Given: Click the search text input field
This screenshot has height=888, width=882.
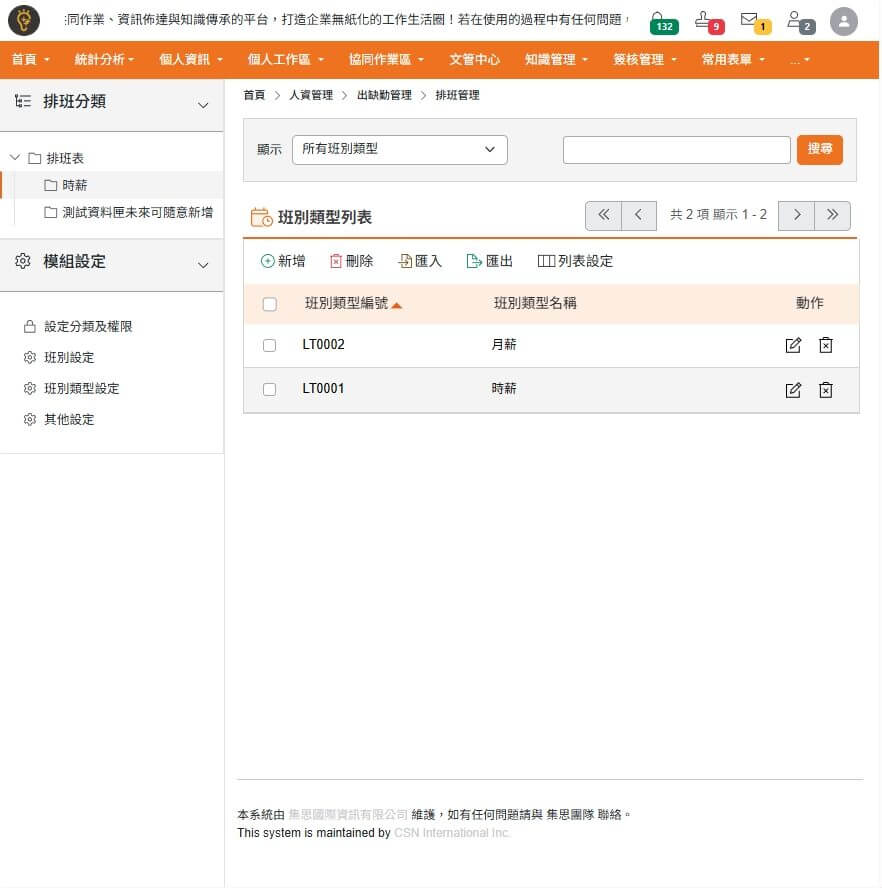Looking at the screenshot, I should [x=676, y=149].
